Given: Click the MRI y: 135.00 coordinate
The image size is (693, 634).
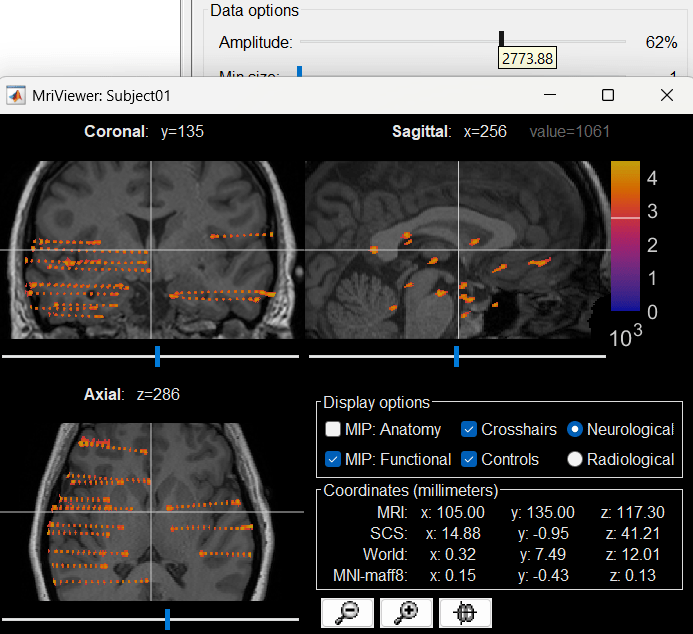Looking at the screenshot, I should coord(543,512).
